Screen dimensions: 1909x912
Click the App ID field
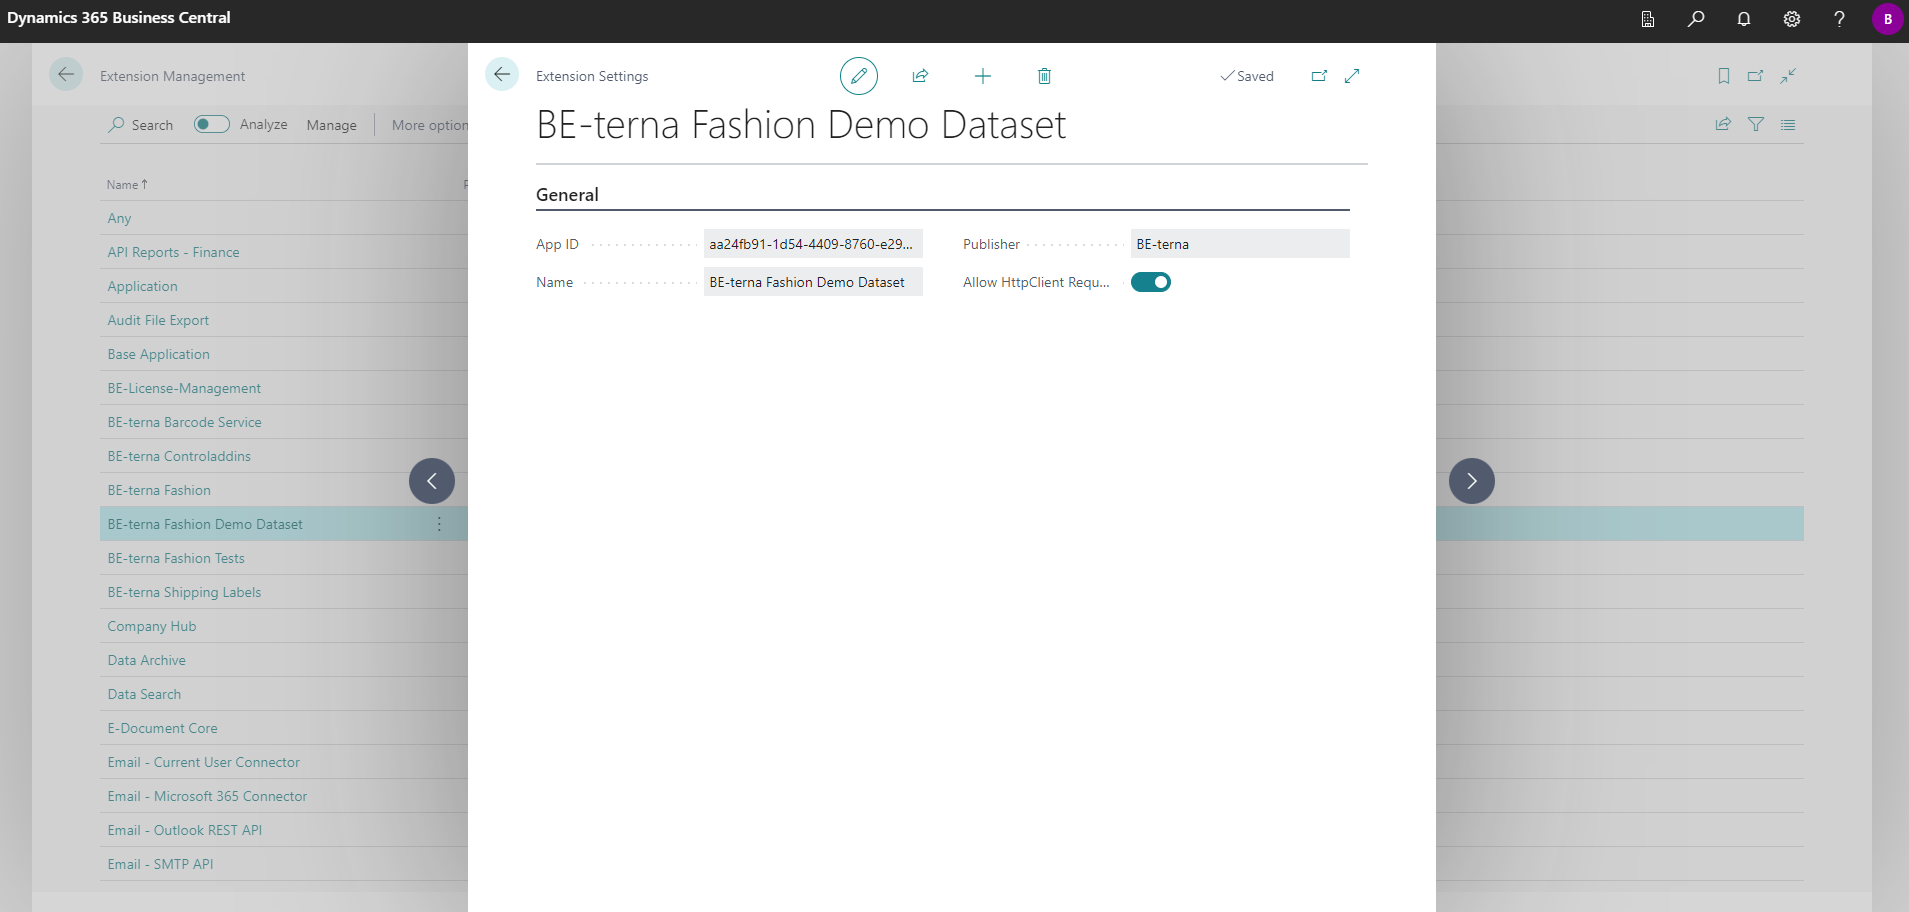pos(812,244)
